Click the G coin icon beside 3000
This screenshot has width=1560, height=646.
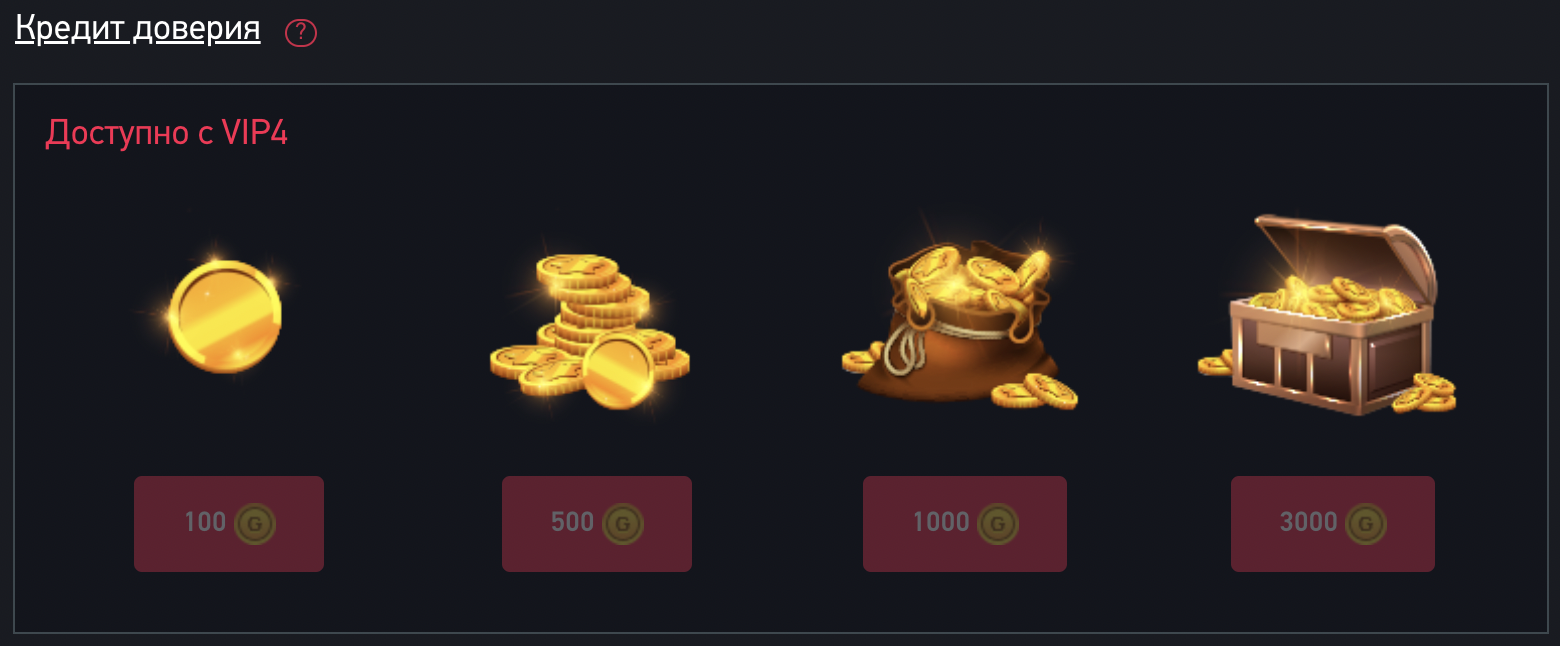[x=1366, y=523]
